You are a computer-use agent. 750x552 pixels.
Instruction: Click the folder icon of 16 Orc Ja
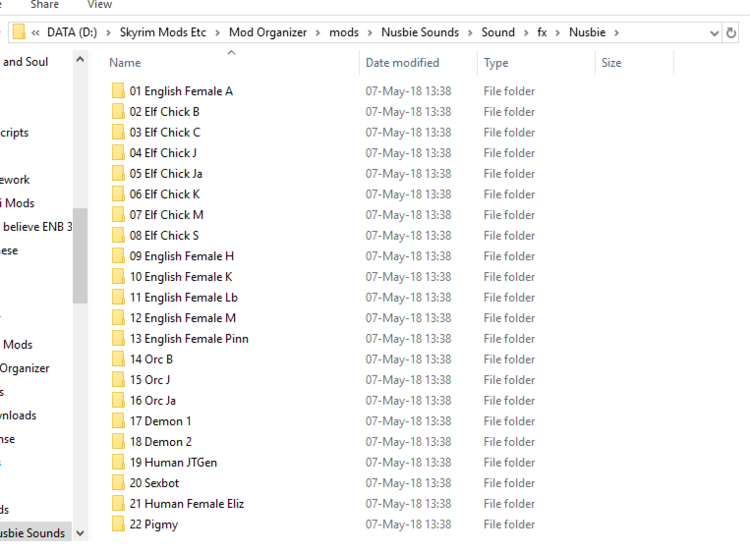(118, 400)
